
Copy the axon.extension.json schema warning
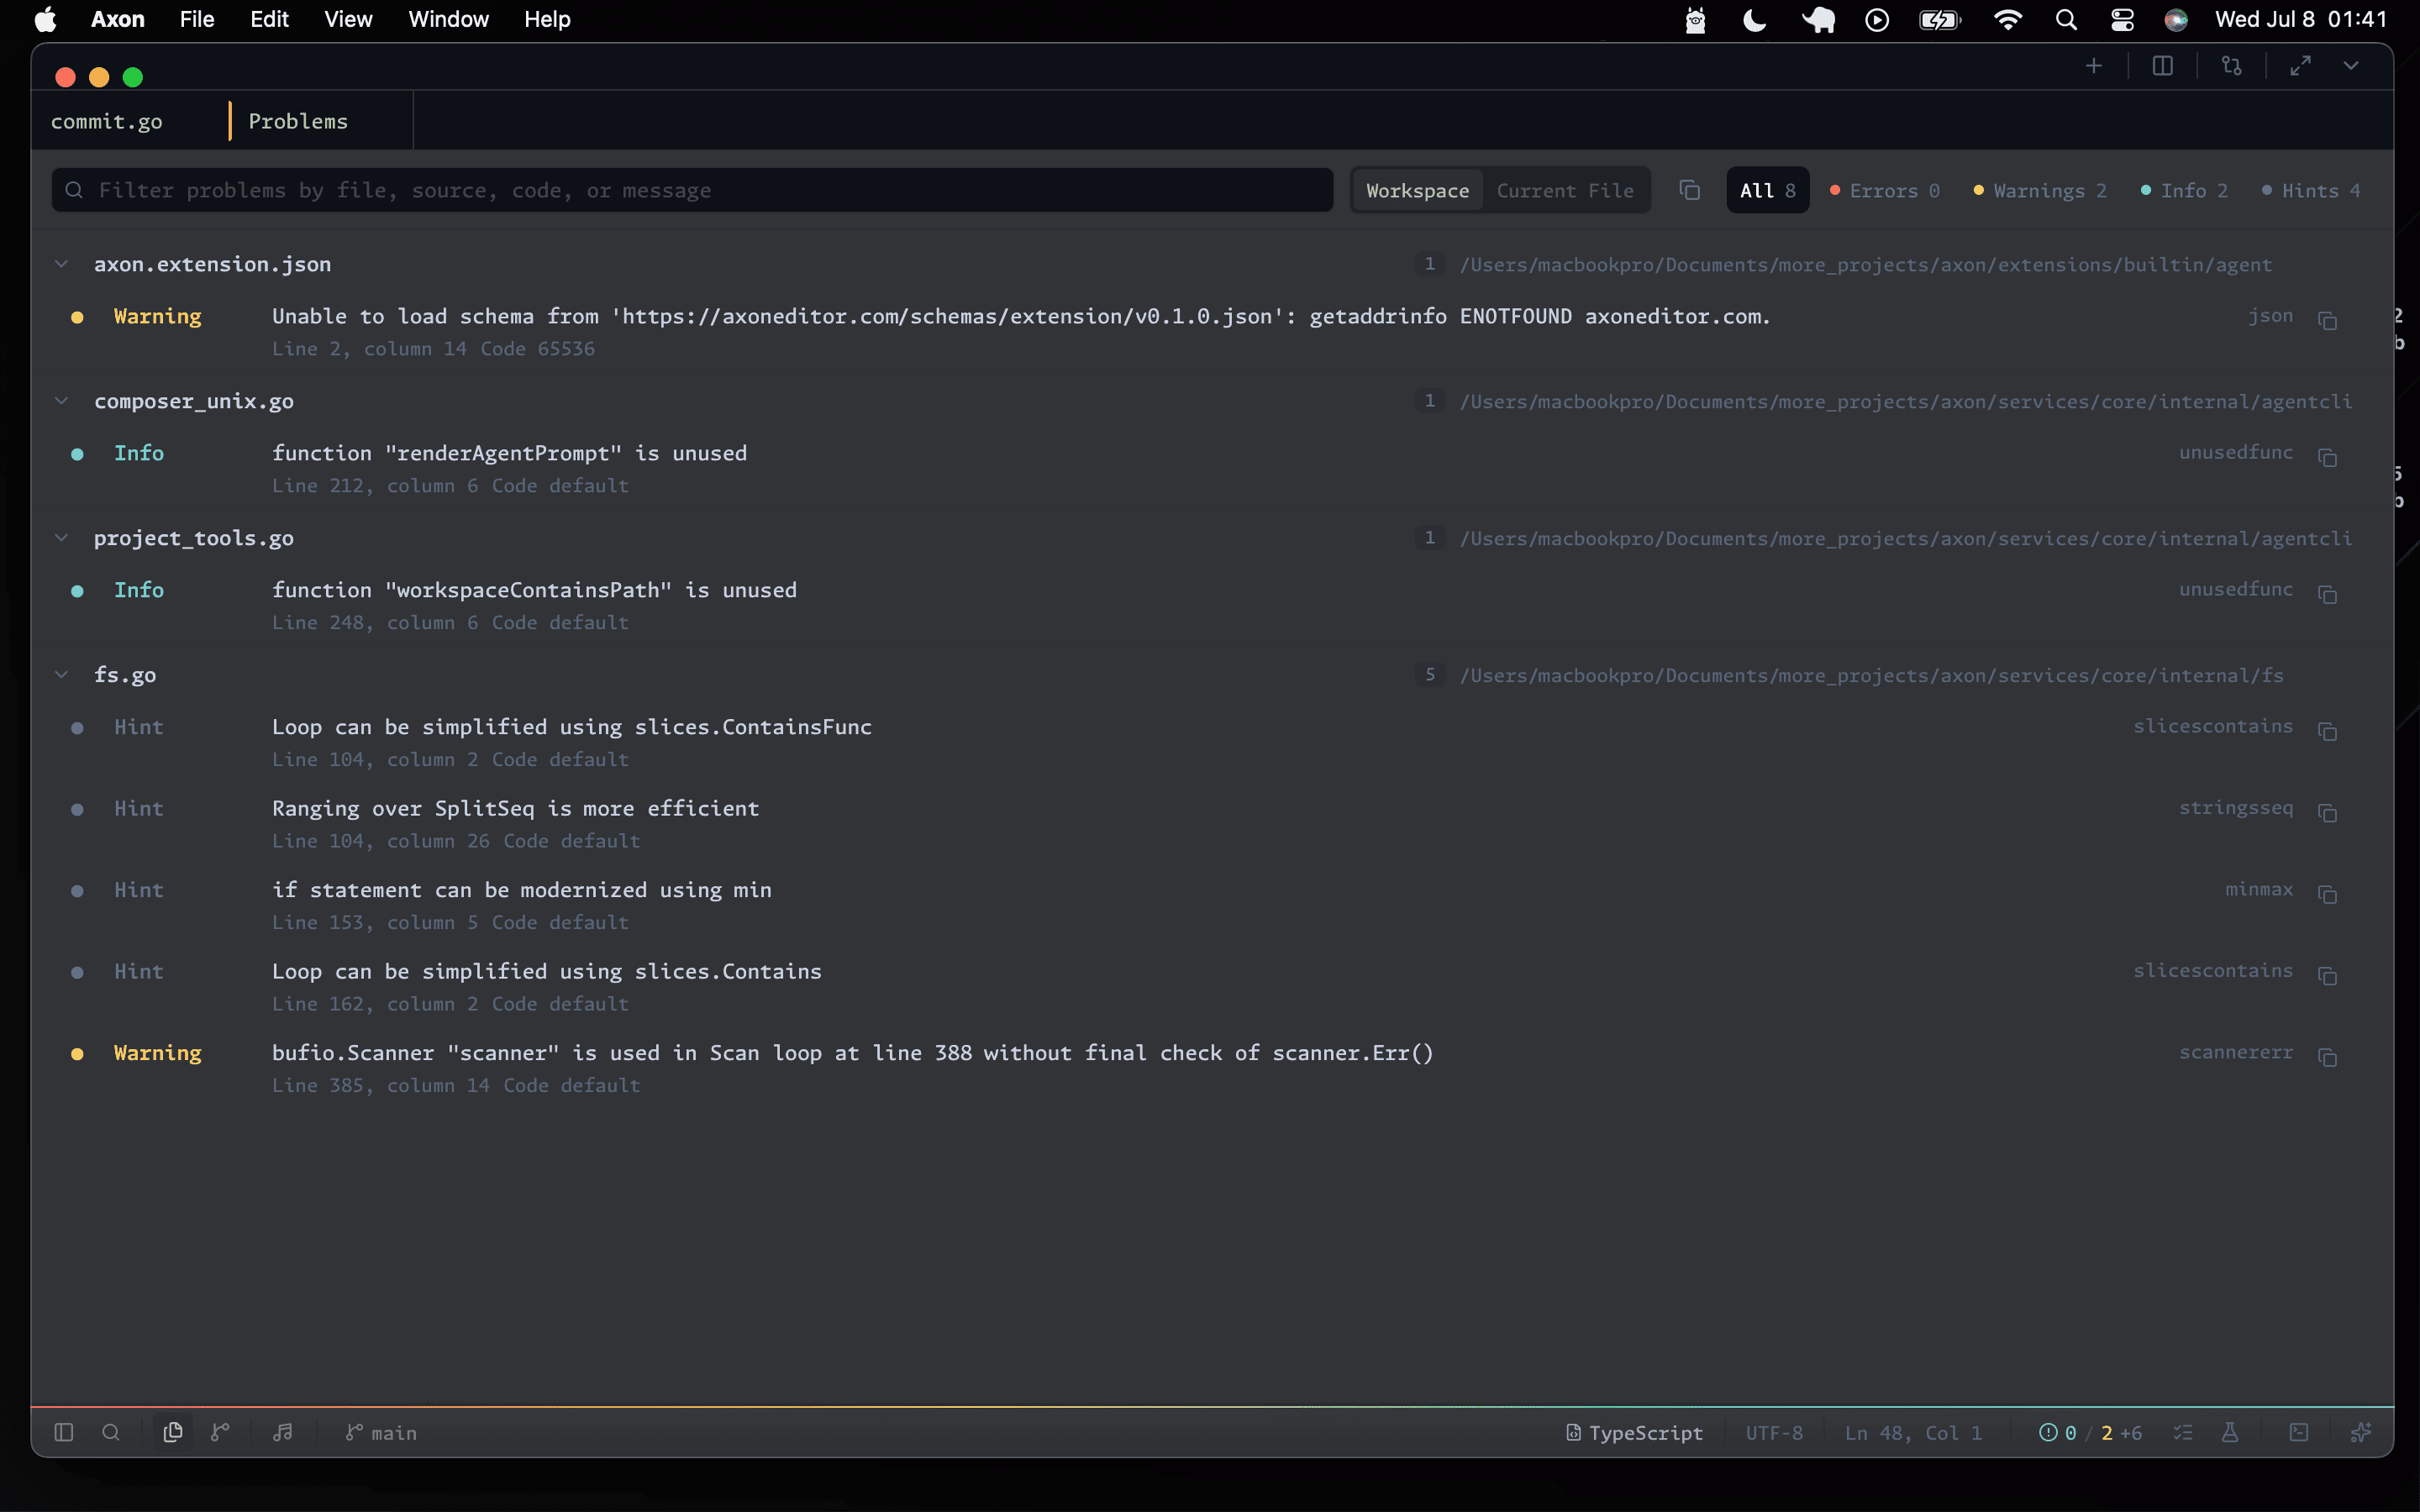click(2327, 320)
